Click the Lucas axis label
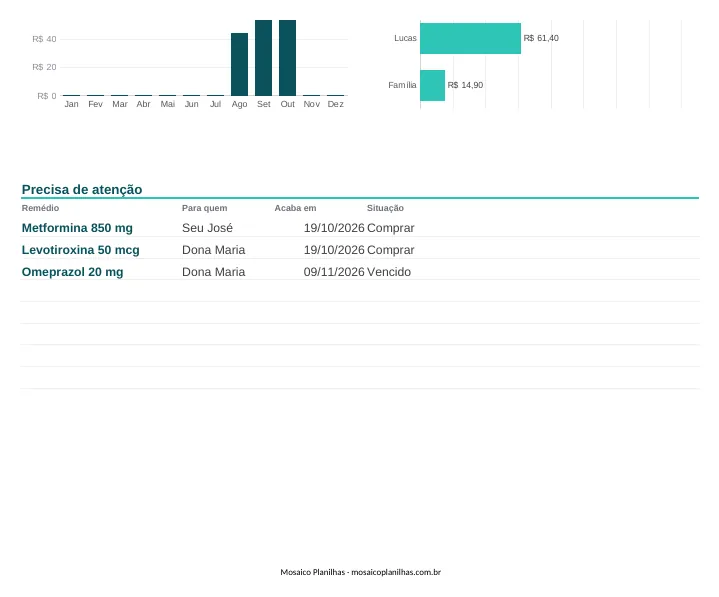 [x=405, y=38]
